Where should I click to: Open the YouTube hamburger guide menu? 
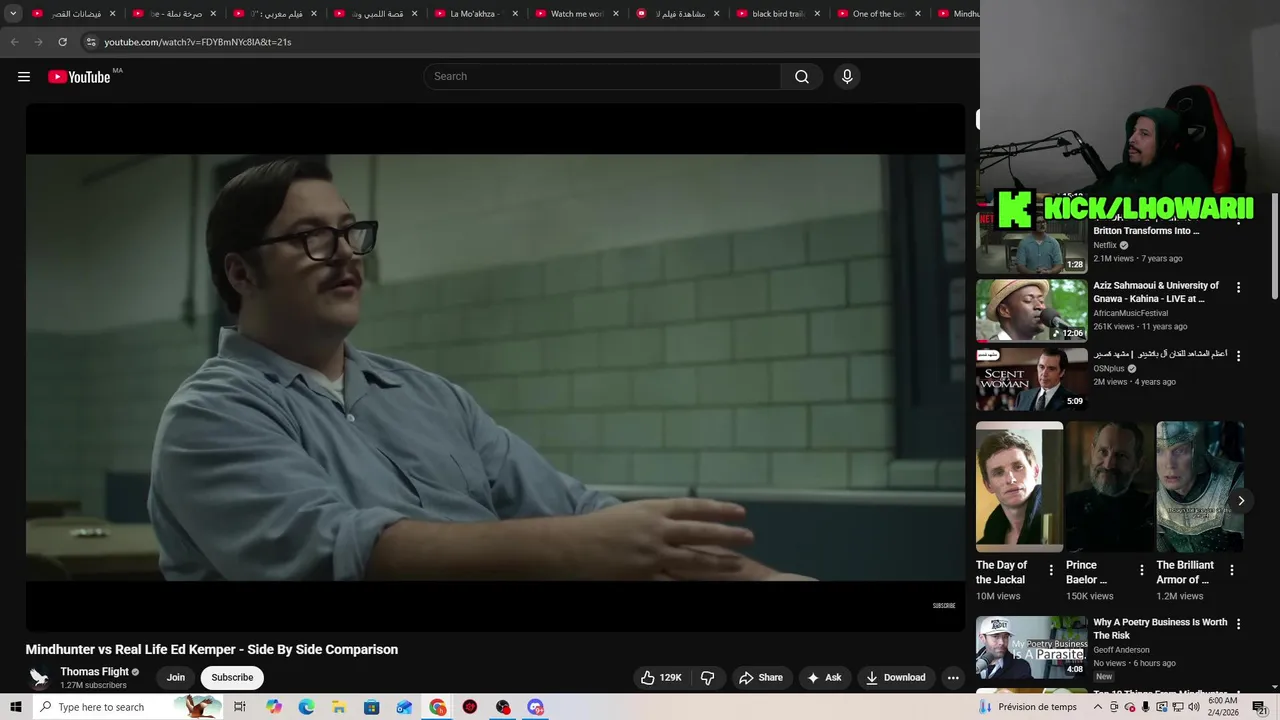tap(24, 77)
